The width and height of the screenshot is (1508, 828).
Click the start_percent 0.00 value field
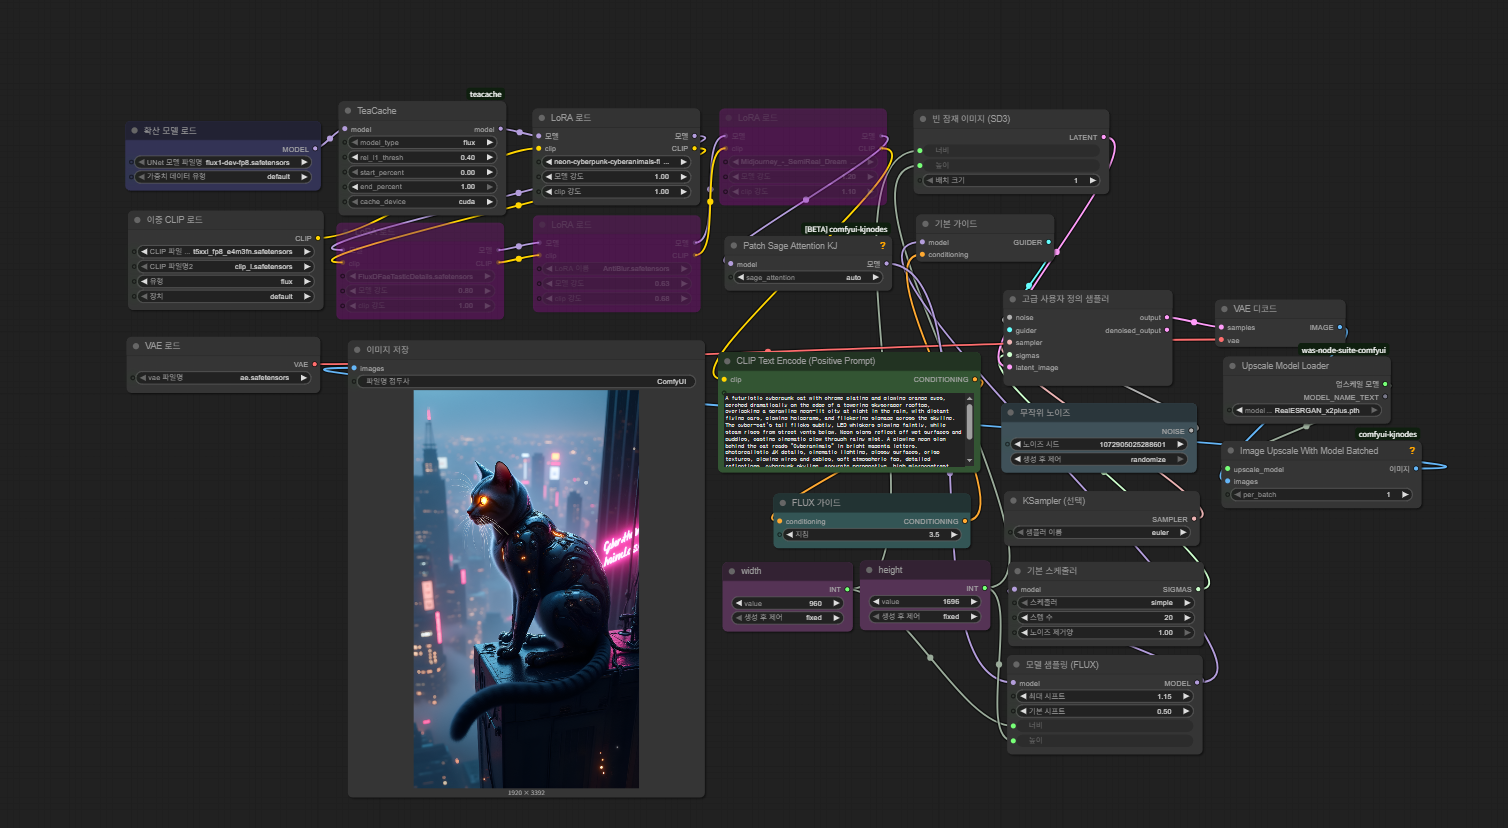pyautogui.click(x=422, y=172)
